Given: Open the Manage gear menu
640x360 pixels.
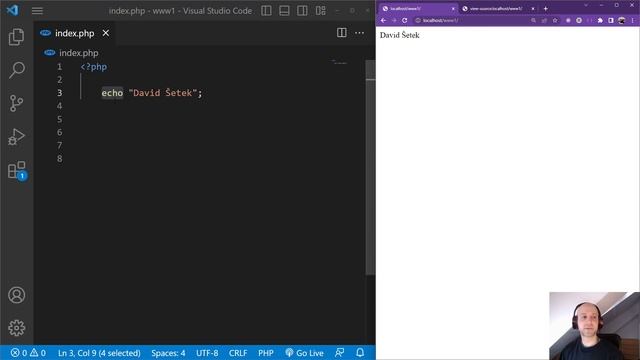Looking at the screenshot, I should coord(16,328).
